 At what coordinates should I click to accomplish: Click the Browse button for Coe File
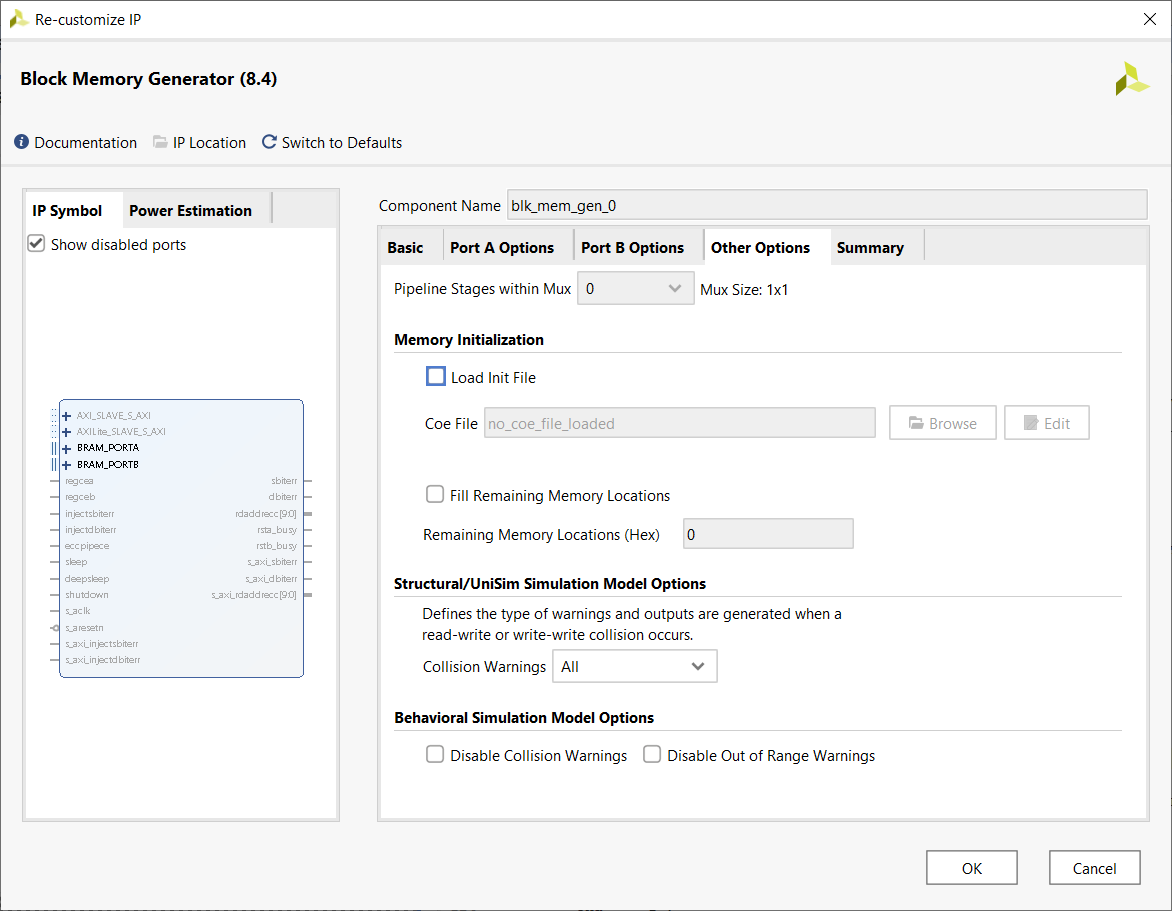coord(943,423)
